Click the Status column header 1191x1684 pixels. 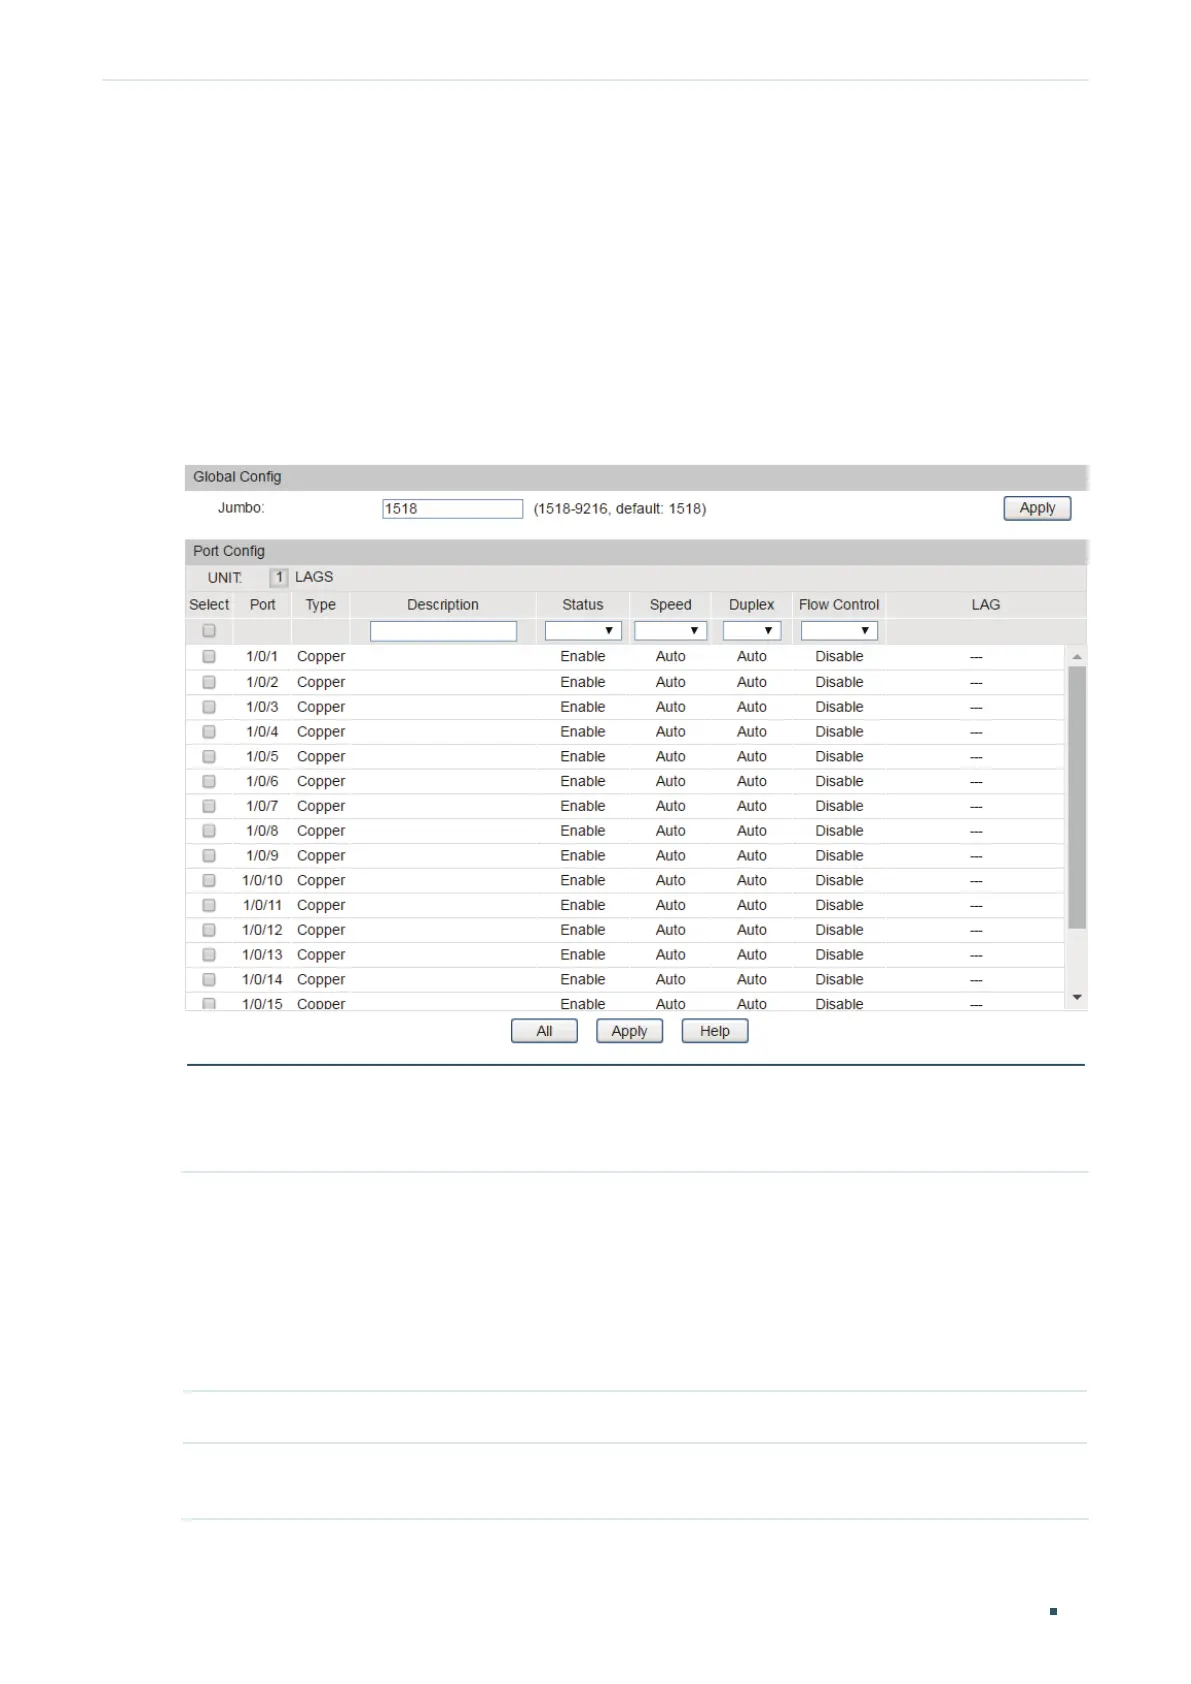tap(583, 605)
